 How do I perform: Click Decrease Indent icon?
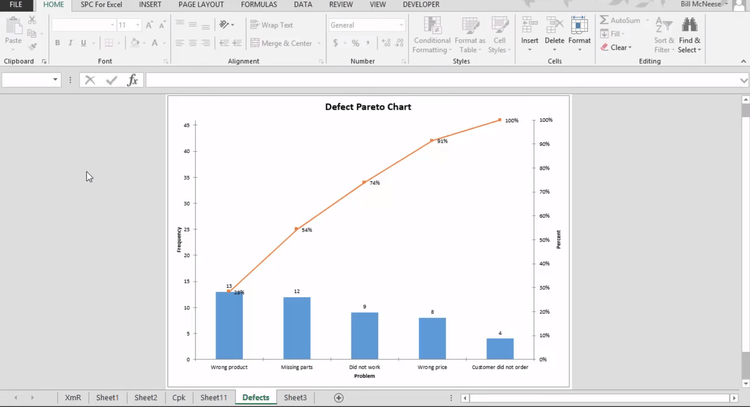click(x=224, y=43)
